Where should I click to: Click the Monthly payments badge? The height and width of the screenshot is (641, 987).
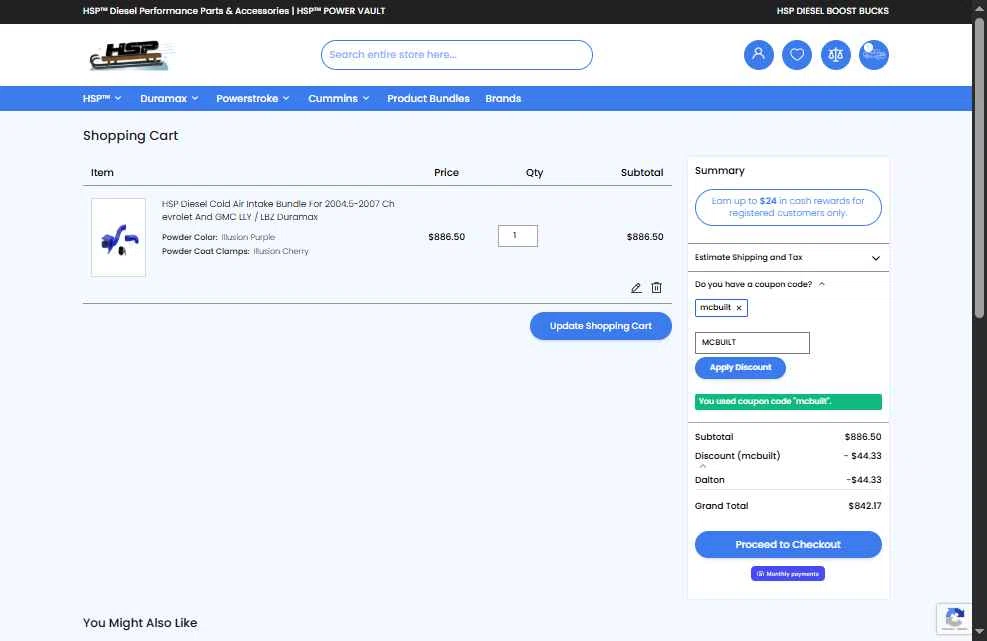(787, 574)
